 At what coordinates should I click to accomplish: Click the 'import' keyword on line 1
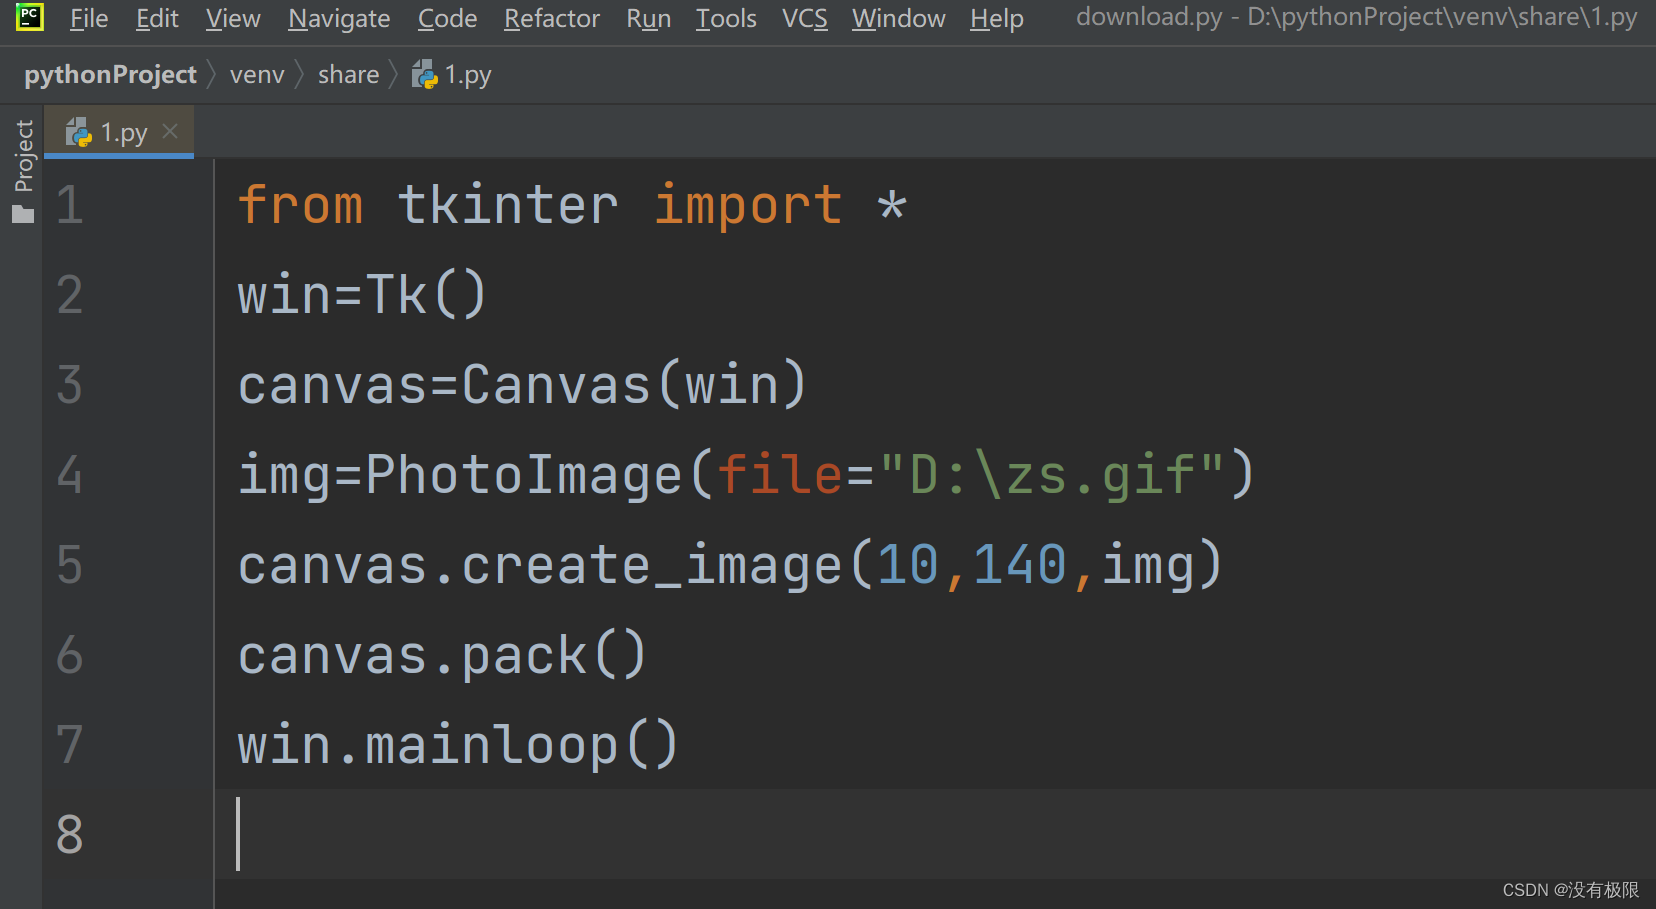click(748, 206)
